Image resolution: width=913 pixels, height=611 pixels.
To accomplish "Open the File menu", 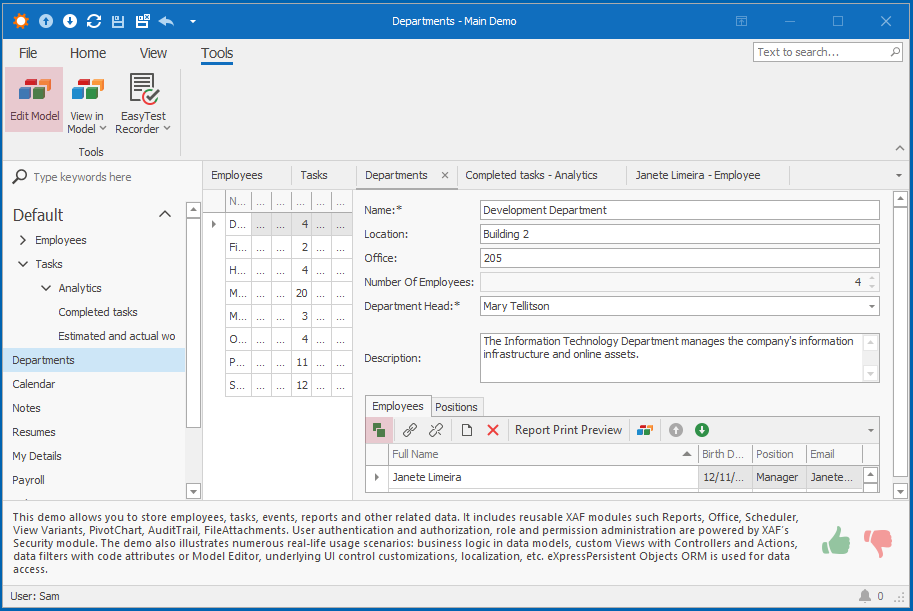I will 28,53.
